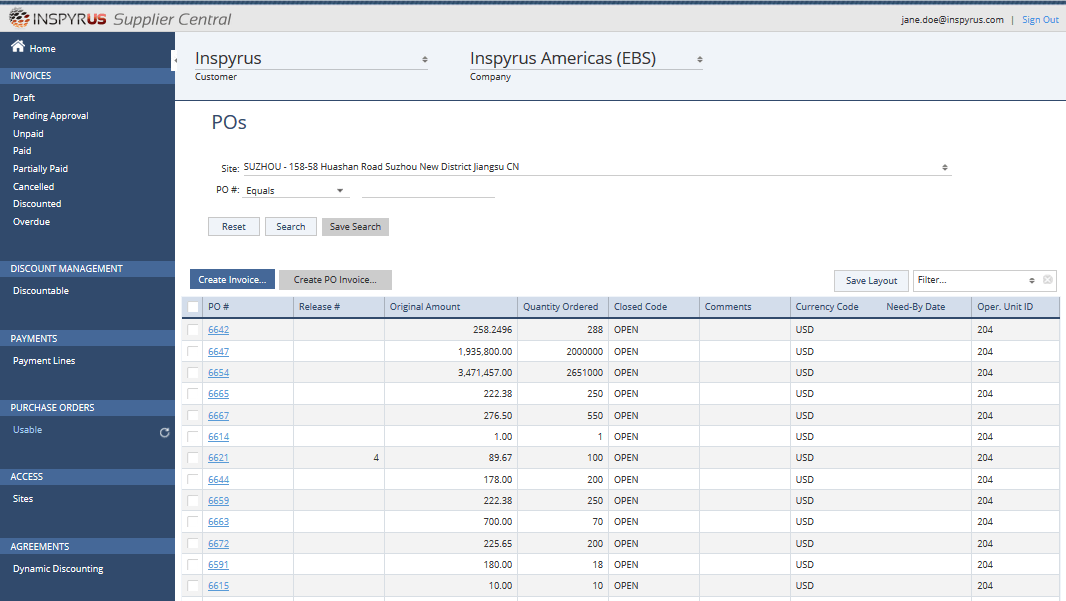Screen dimensions: 1066x601
Task: Check the box for PO 6621
Action: point(193,458)
